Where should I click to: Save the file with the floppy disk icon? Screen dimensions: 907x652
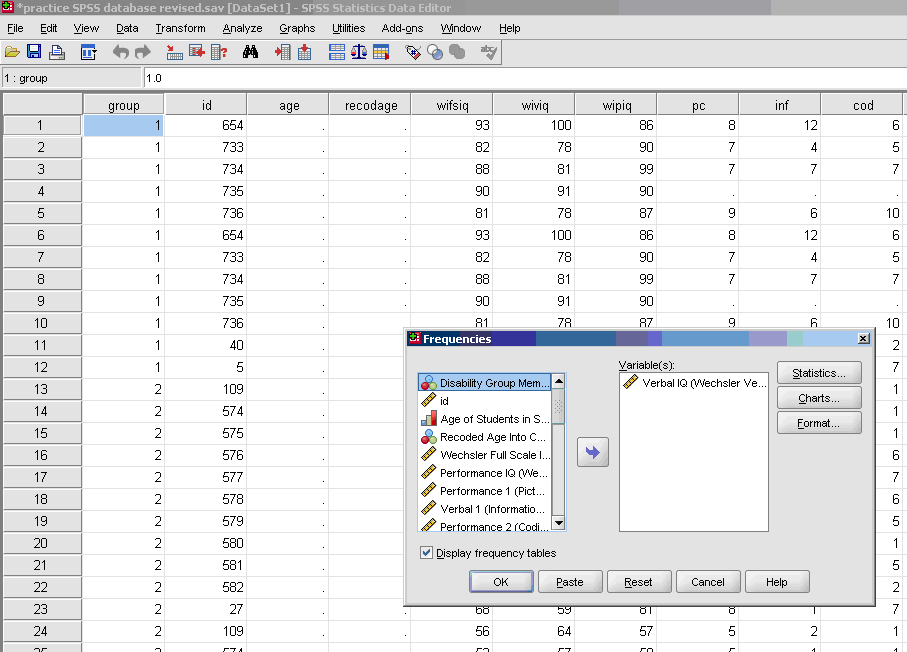coord(34,52)
